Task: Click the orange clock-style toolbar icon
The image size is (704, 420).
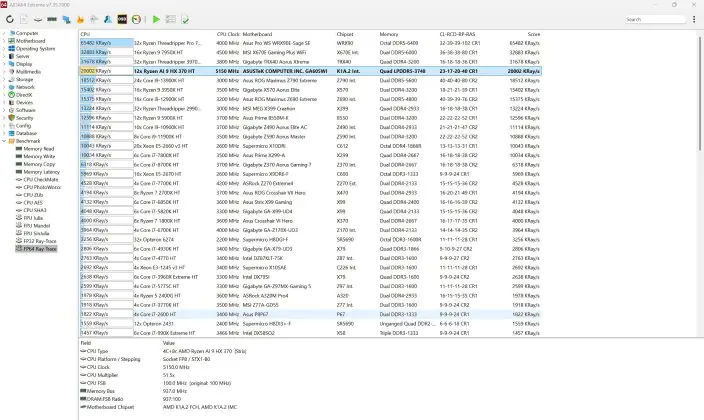Action: pyautogui.click(x=136, y=19)
